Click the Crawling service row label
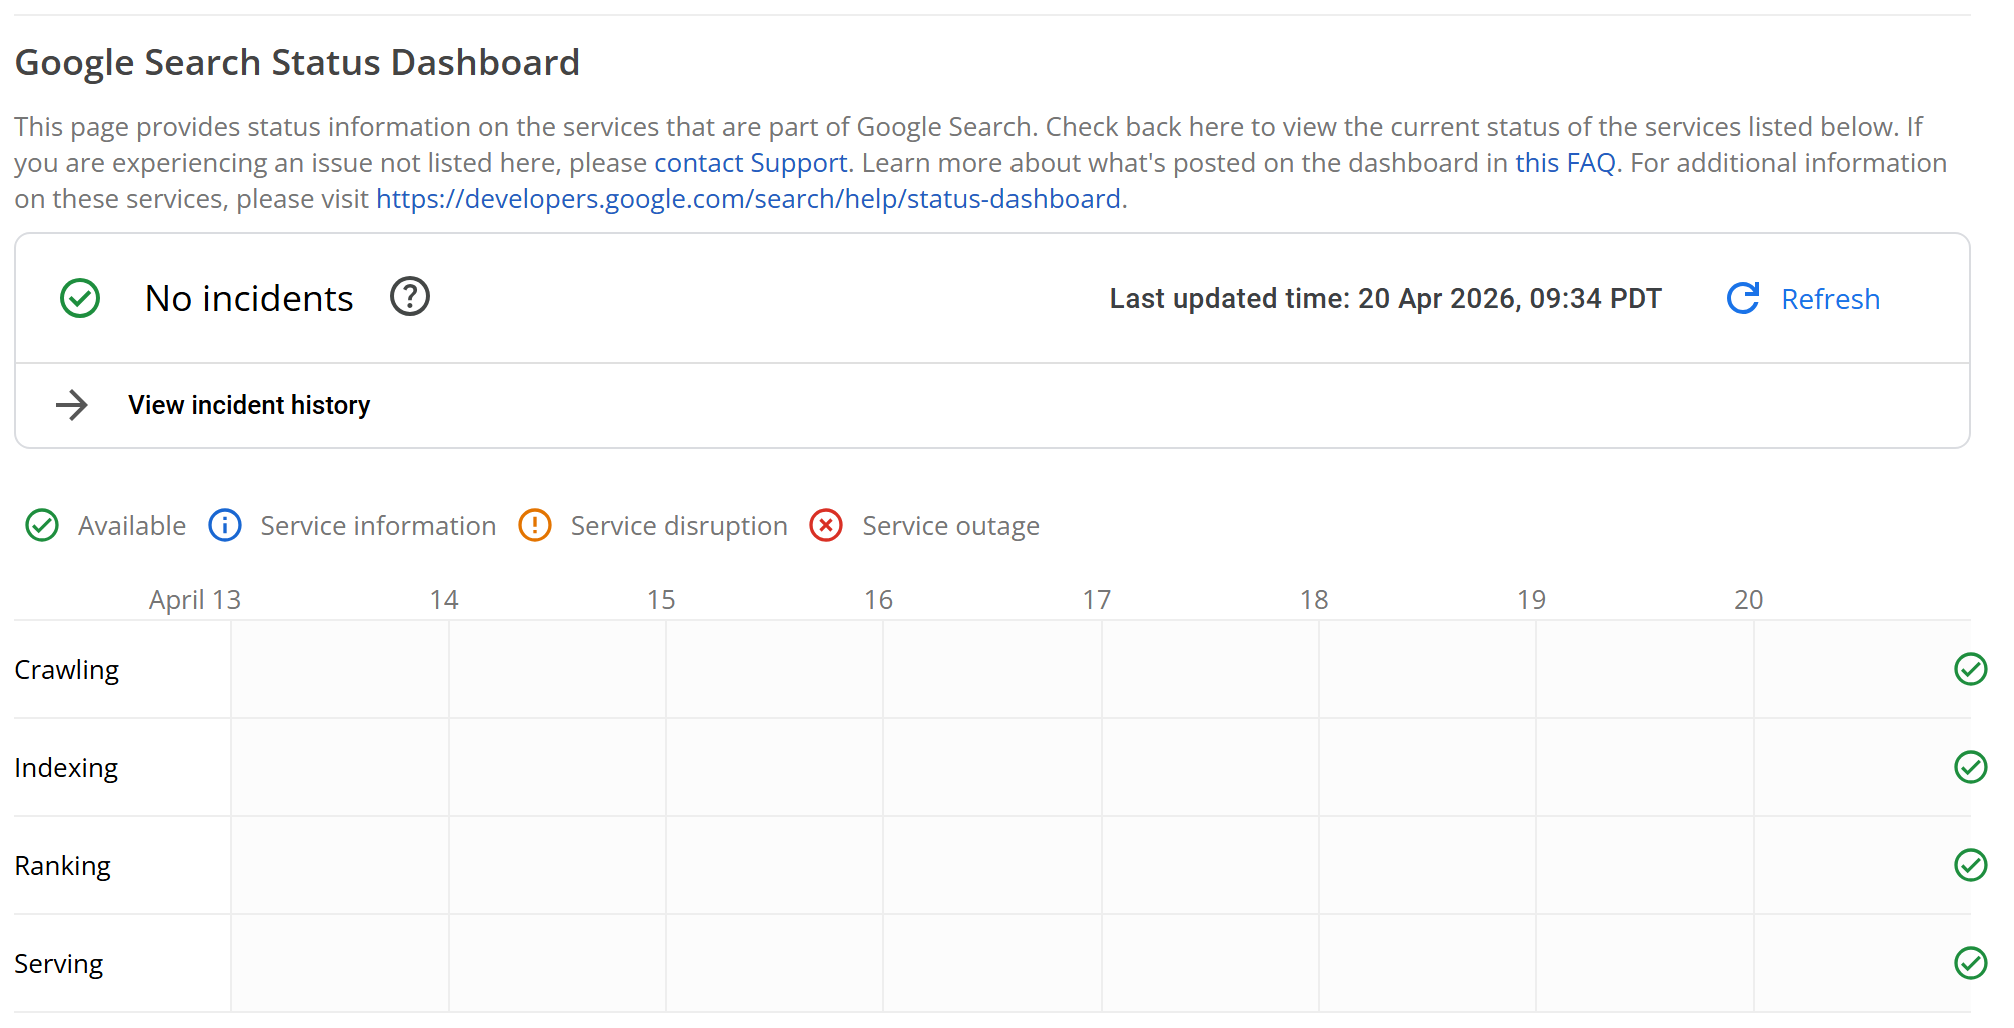The width and height of the screenshot is (2014, 1028). tap(67, 670)
